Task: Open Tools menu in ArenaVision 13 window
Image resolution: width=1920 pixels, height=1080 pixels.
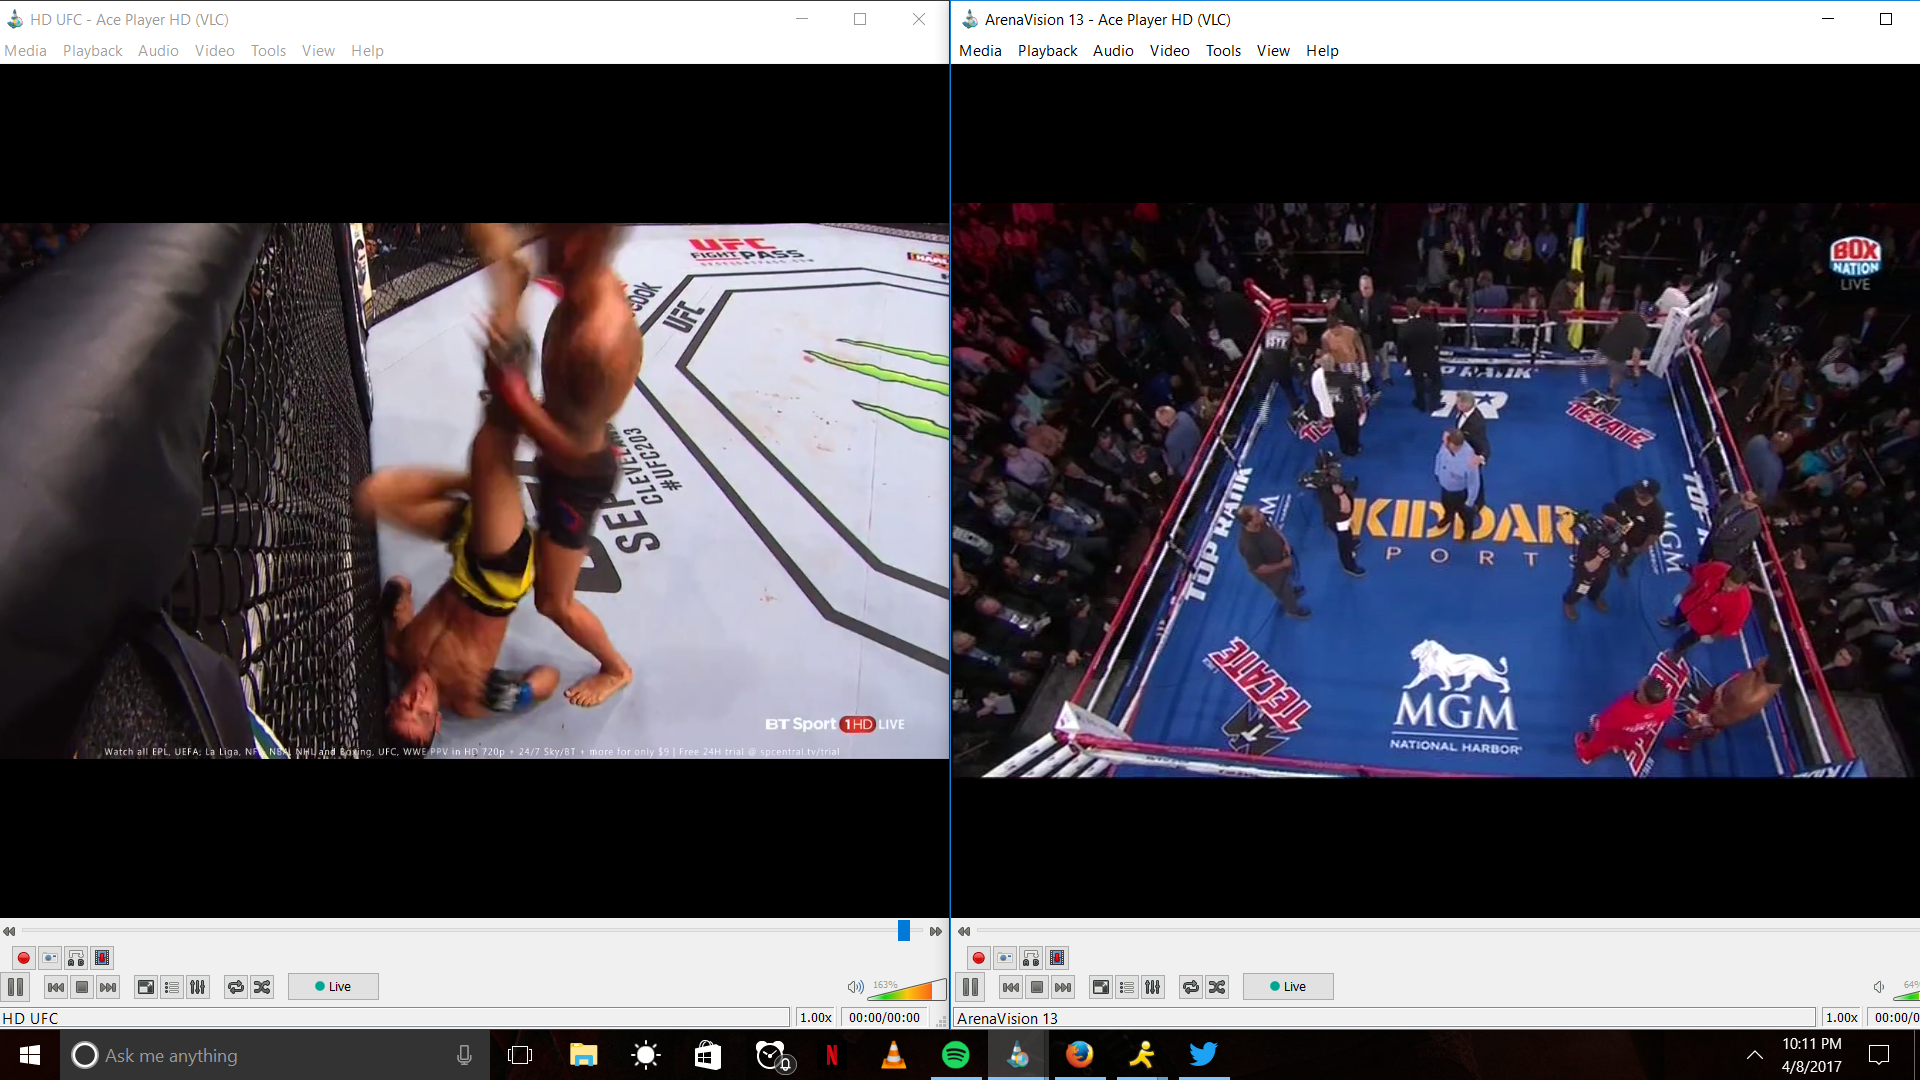Action: pyautogui.click(x=1223, y=51)
